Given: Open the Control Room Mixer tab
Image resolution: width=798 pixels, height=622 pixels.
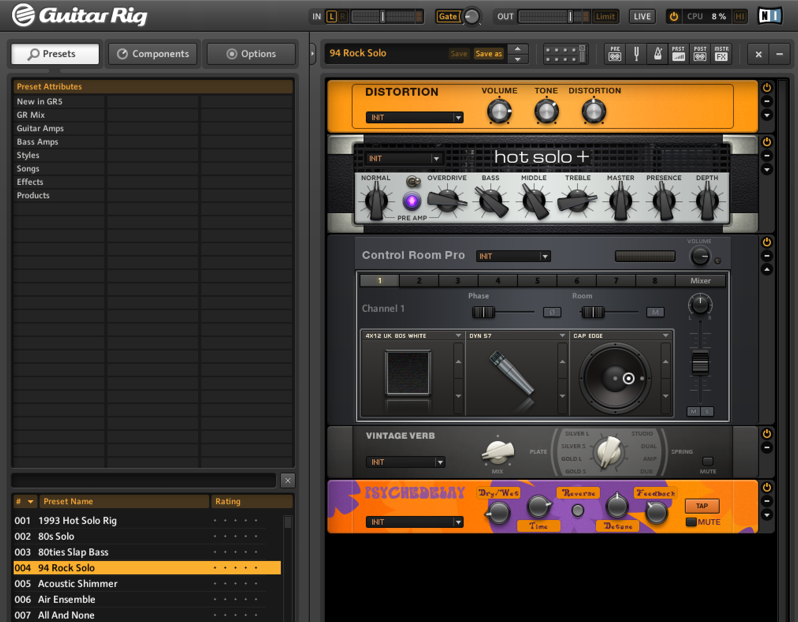Looking at the screenshot, I should (x=700, y=280).
